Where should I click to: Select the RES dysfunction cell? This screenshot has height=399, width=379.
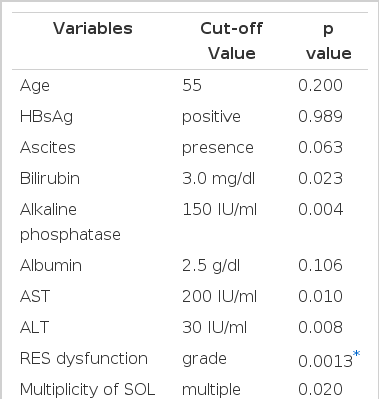click(84, 358)
